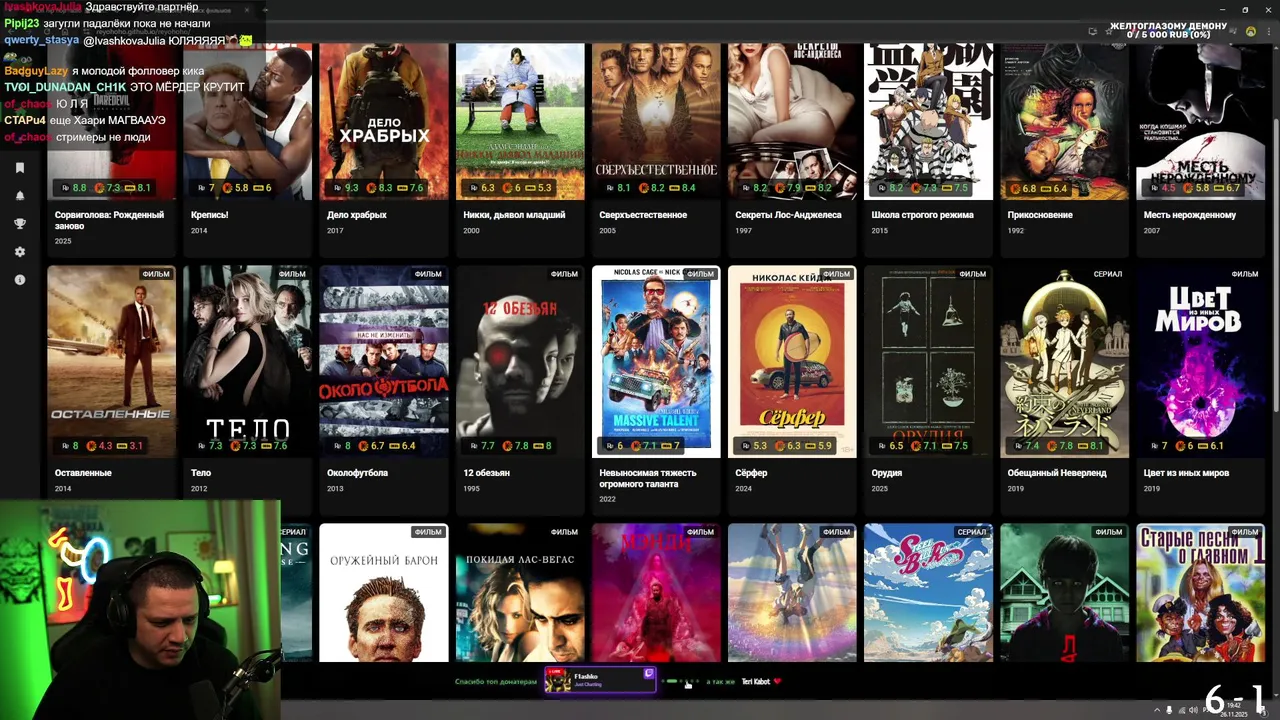The height and width of the screenshot is (720, 1280).
Task: Click the Тело title text below poster
Action: pyautogui.click(x=201, y=473)
